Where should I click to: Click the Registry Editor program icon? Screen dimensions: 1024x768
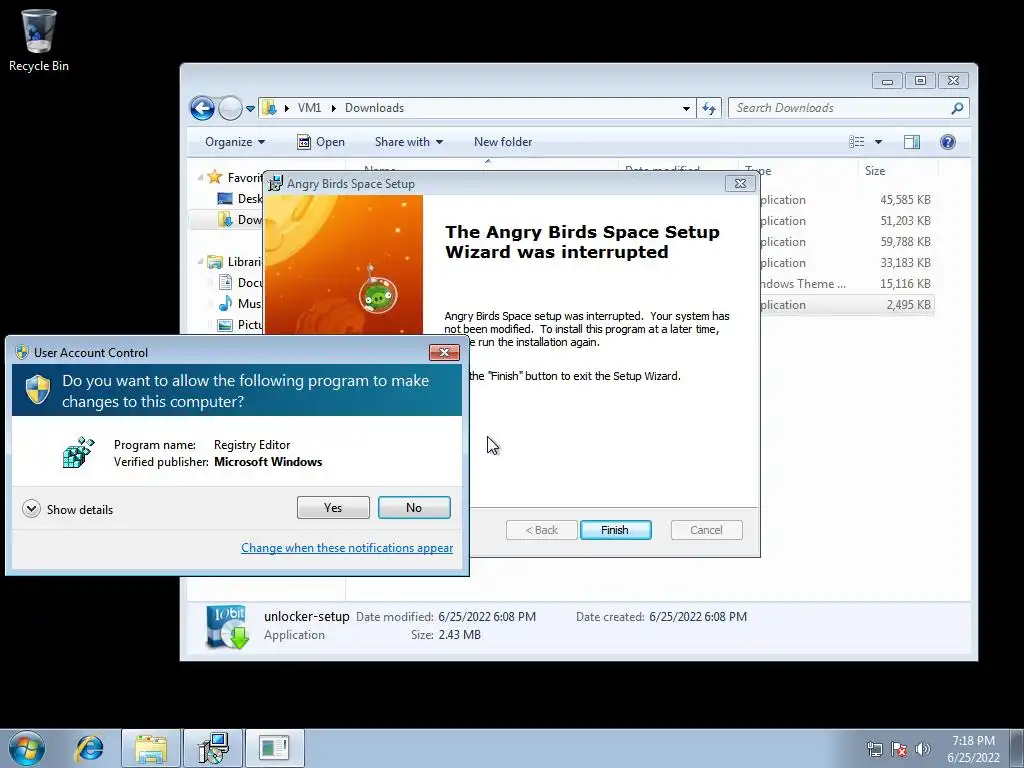point(78,452)
